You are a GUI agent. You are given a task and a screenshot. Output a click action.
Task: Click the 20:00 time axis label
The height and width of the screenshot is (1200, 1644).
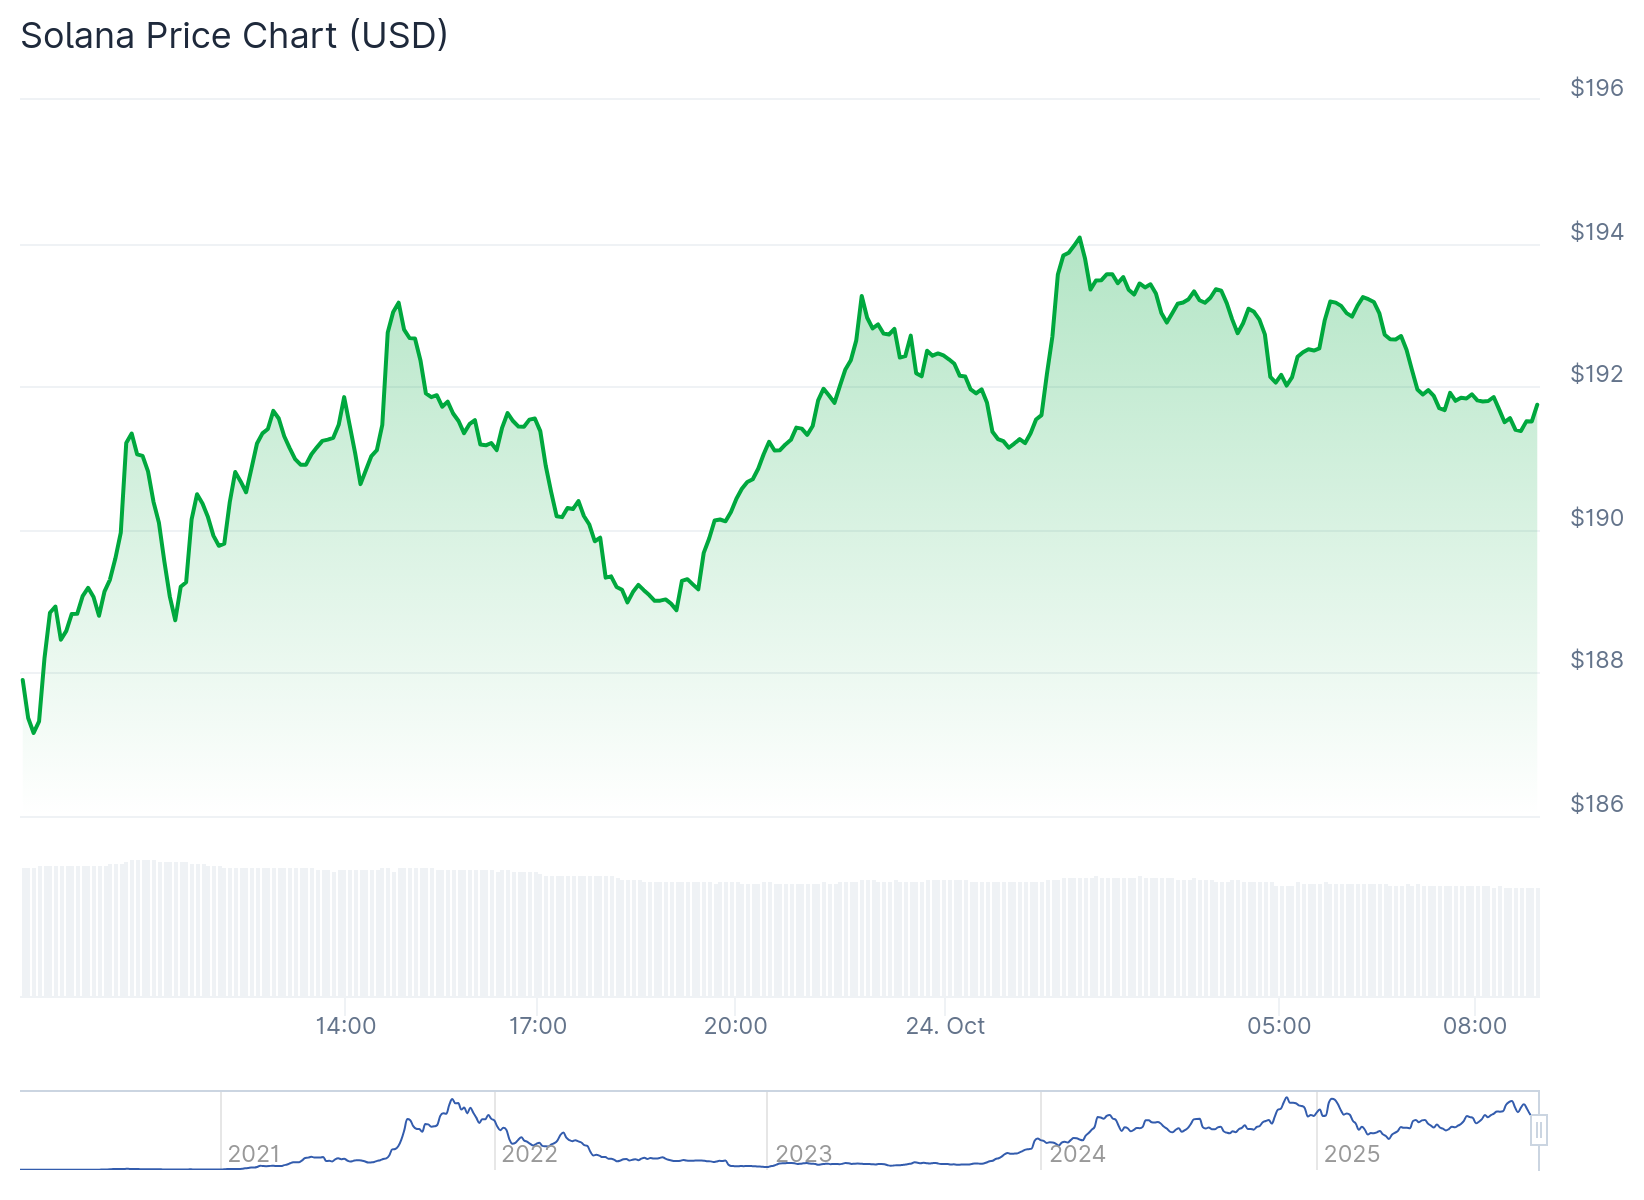(736, 1026)
